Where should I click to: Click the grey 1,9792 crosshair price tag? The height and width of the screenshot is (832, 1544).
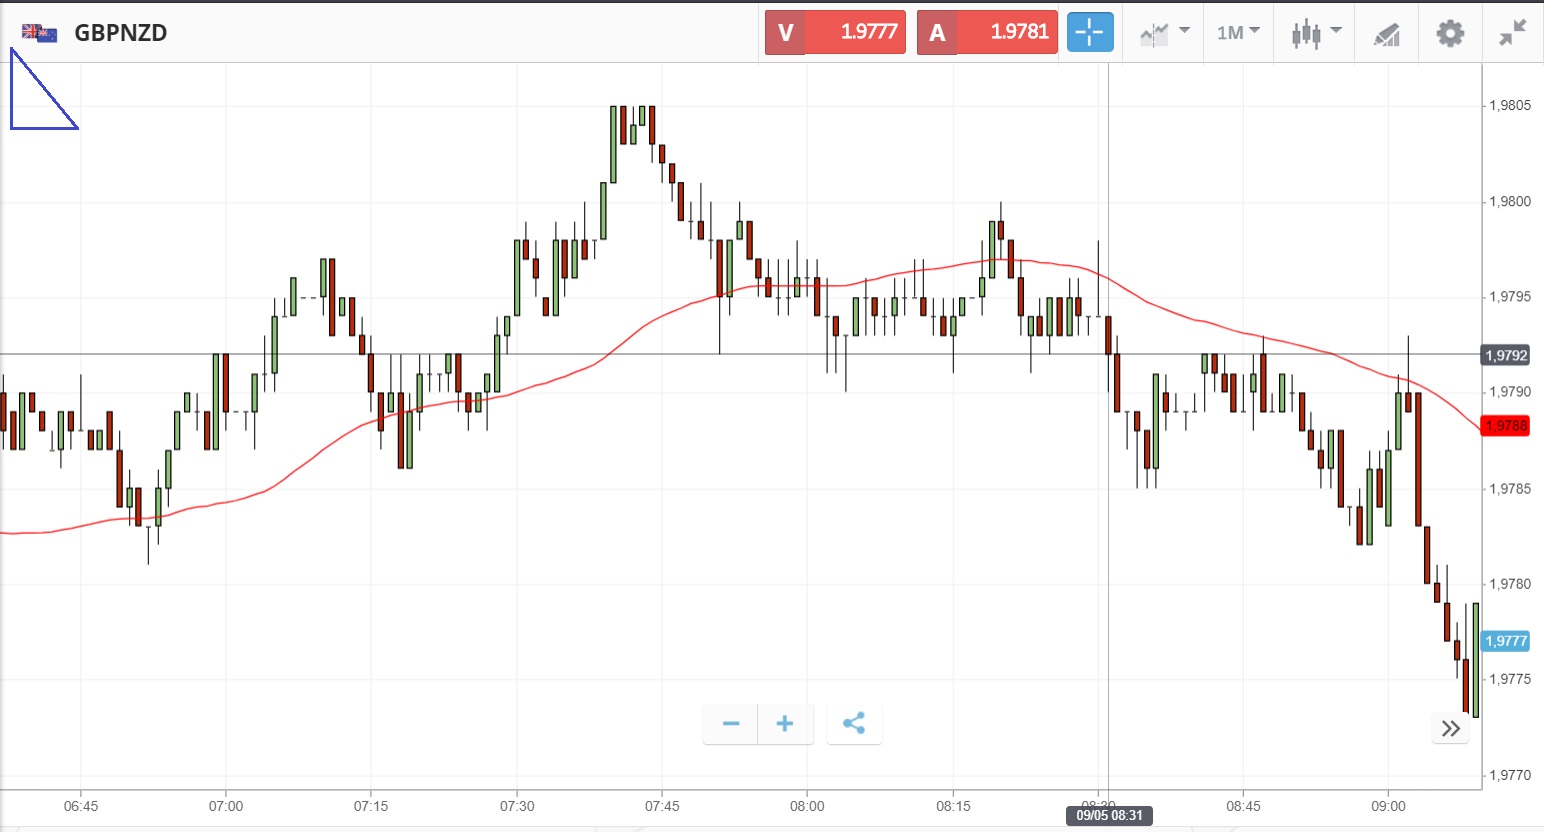pyautogui.click(x=1506, y=355)
